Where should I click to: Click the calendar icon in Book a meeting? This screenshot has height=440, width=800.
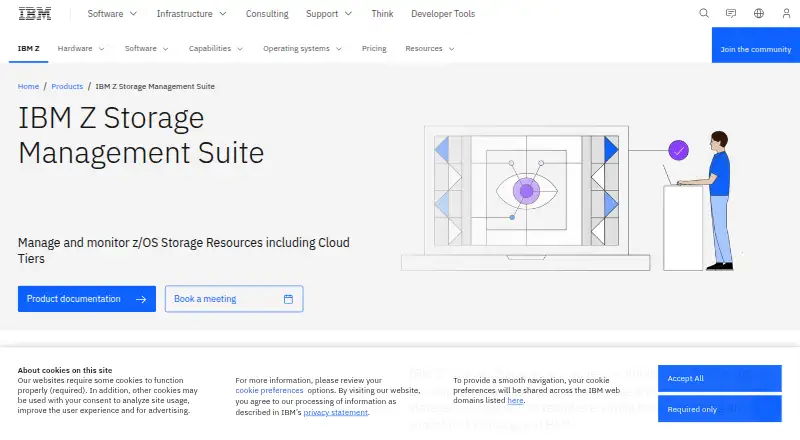(x=288, y=299)
